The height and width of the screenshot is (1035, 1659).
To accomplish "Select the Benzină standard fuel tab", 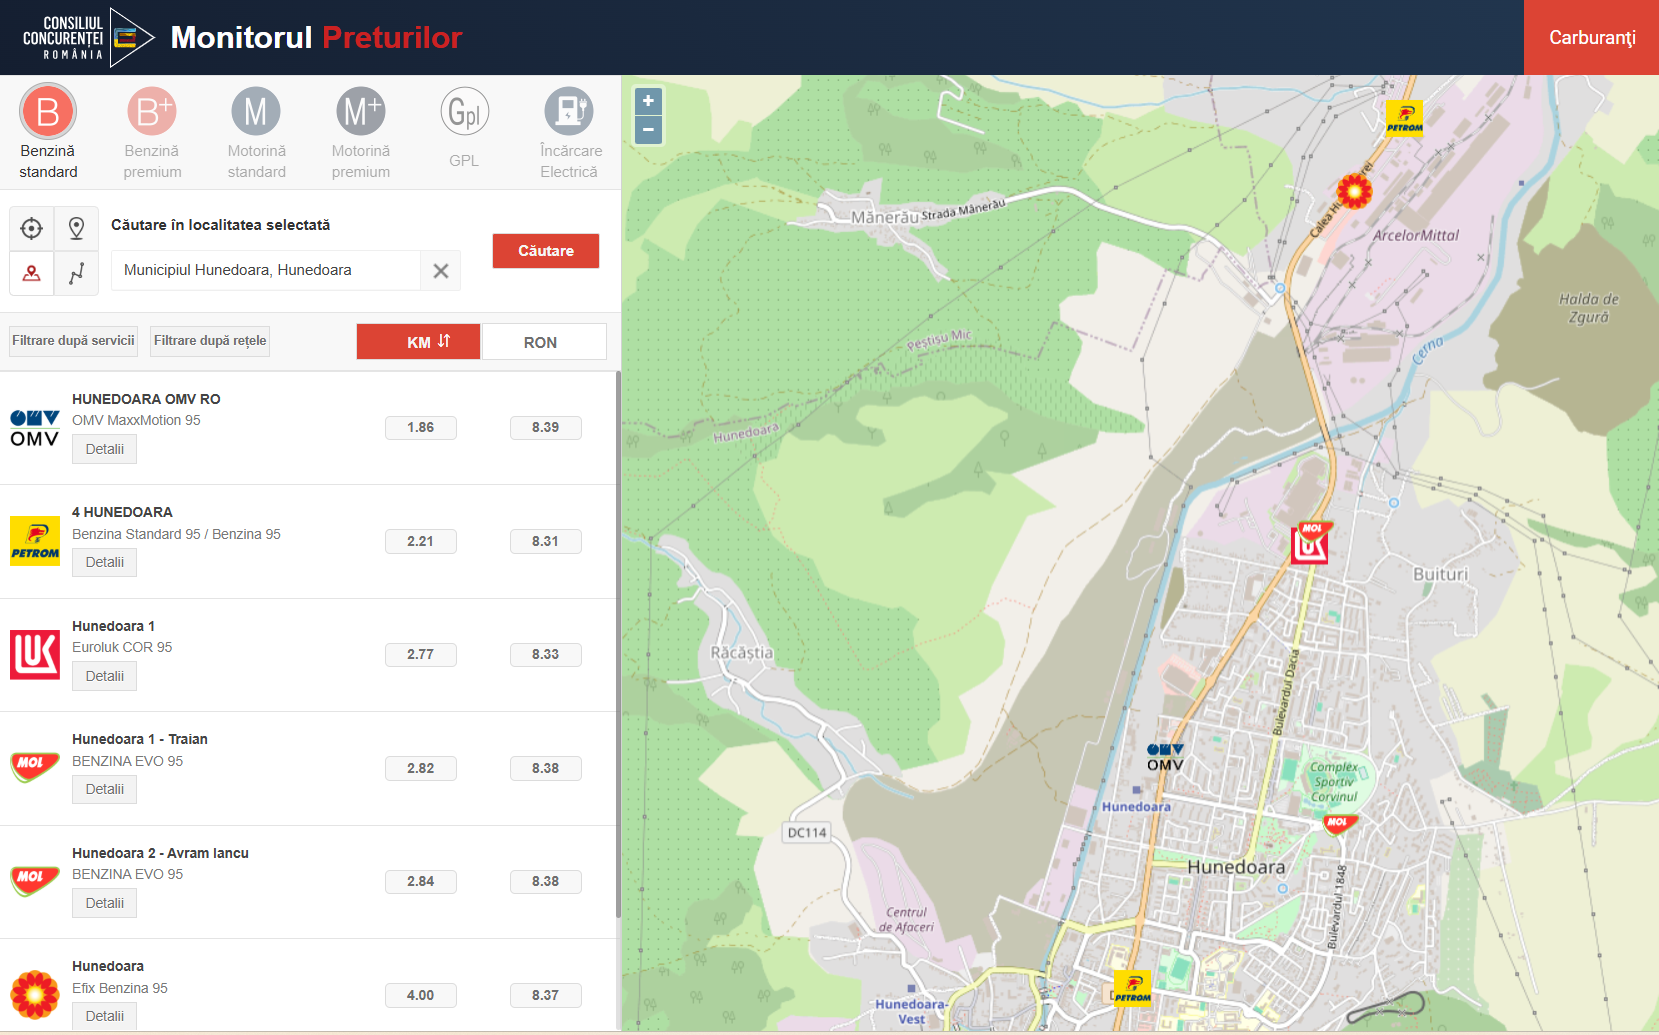I will (x=48, y=112).
